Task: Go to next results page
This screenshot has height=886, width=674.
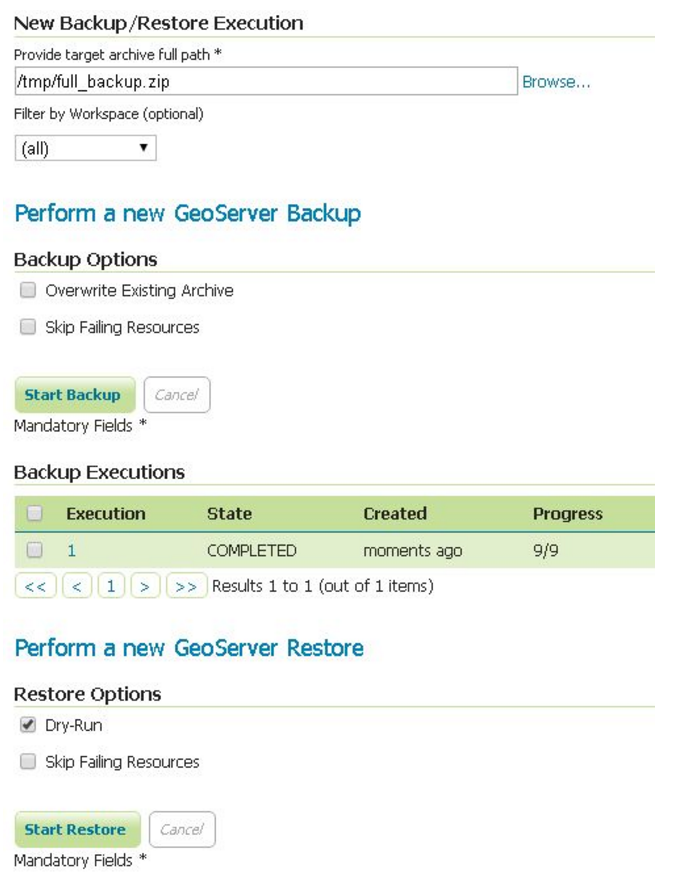Action: click(145, 587)
